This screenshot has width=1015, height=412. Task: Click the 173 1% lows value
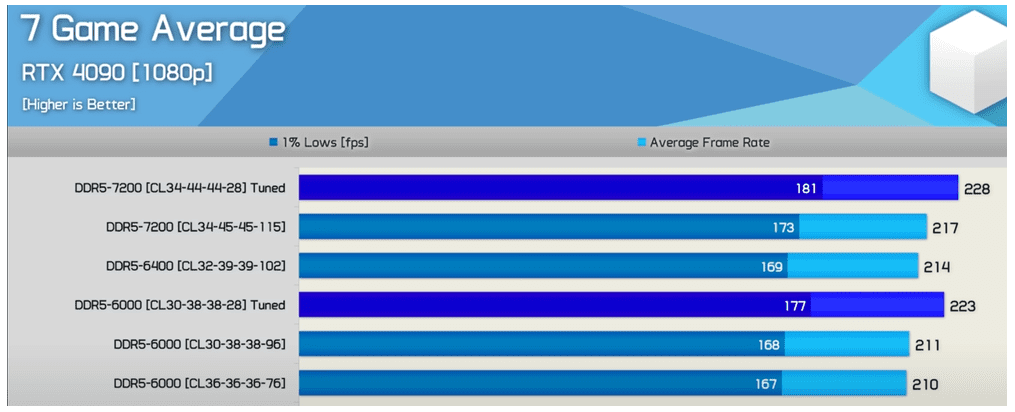pyautogui.click(x=783, y=228)
